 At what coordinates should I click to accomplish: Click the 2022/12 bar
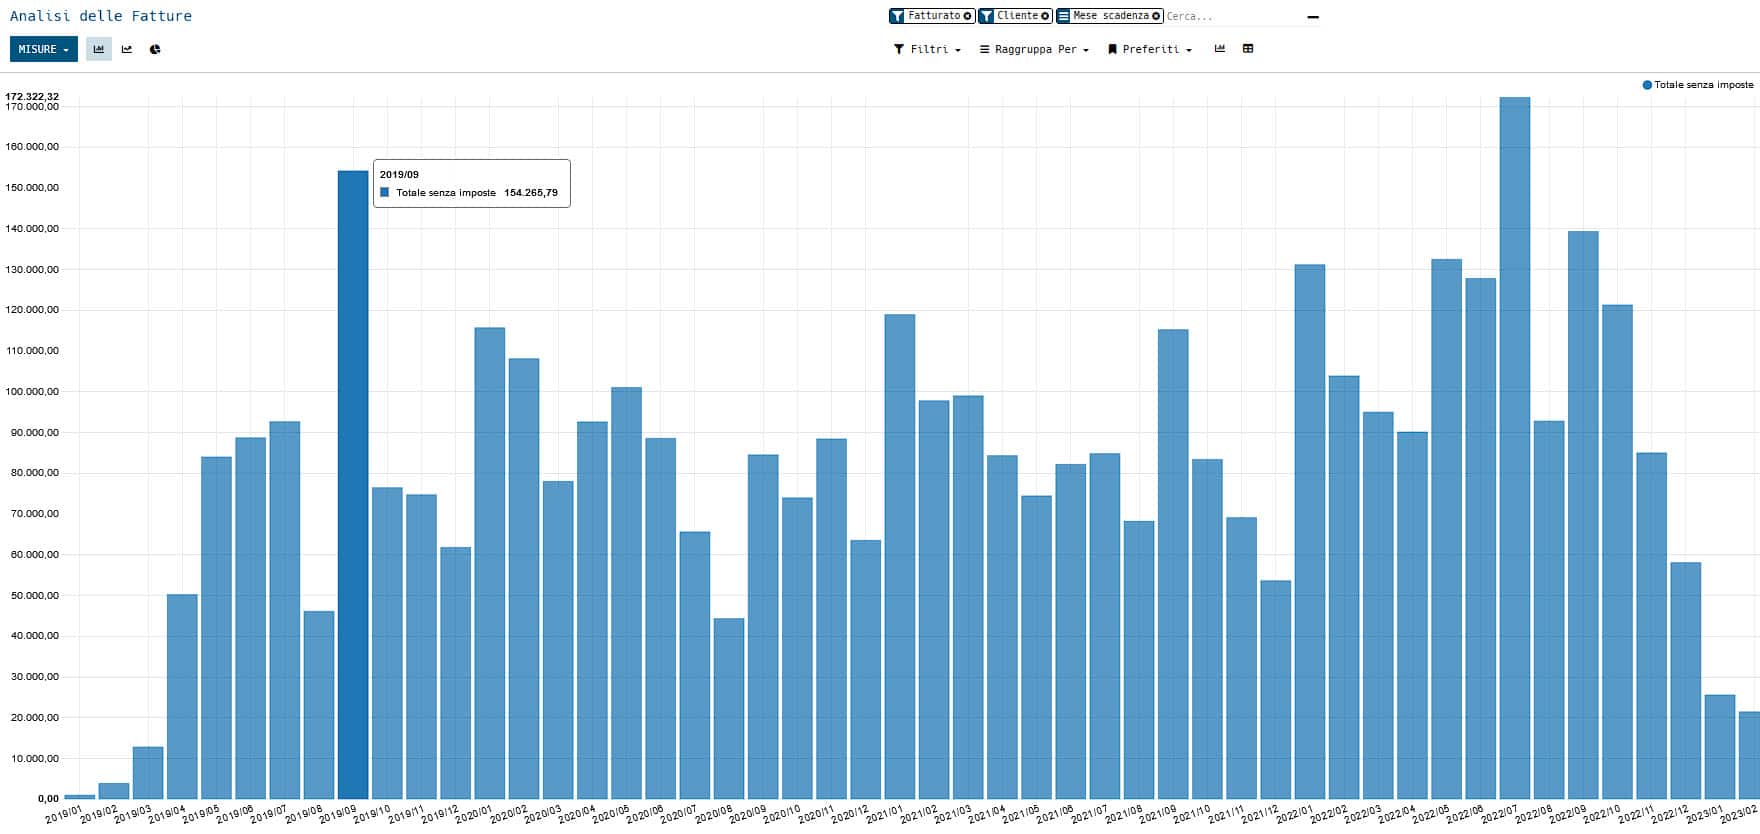(1686, 681)
